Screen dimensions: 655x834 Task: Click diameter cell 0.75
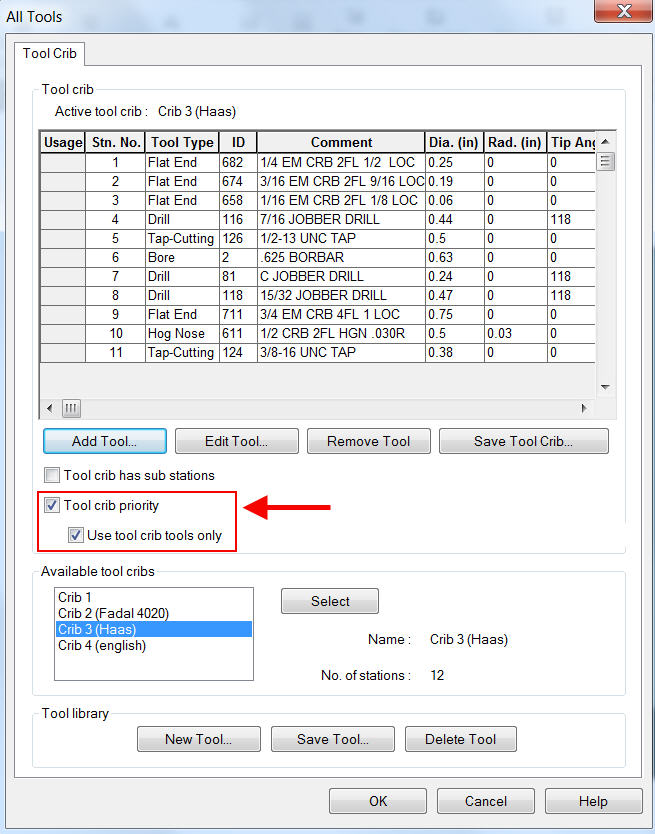click(454, 314)
